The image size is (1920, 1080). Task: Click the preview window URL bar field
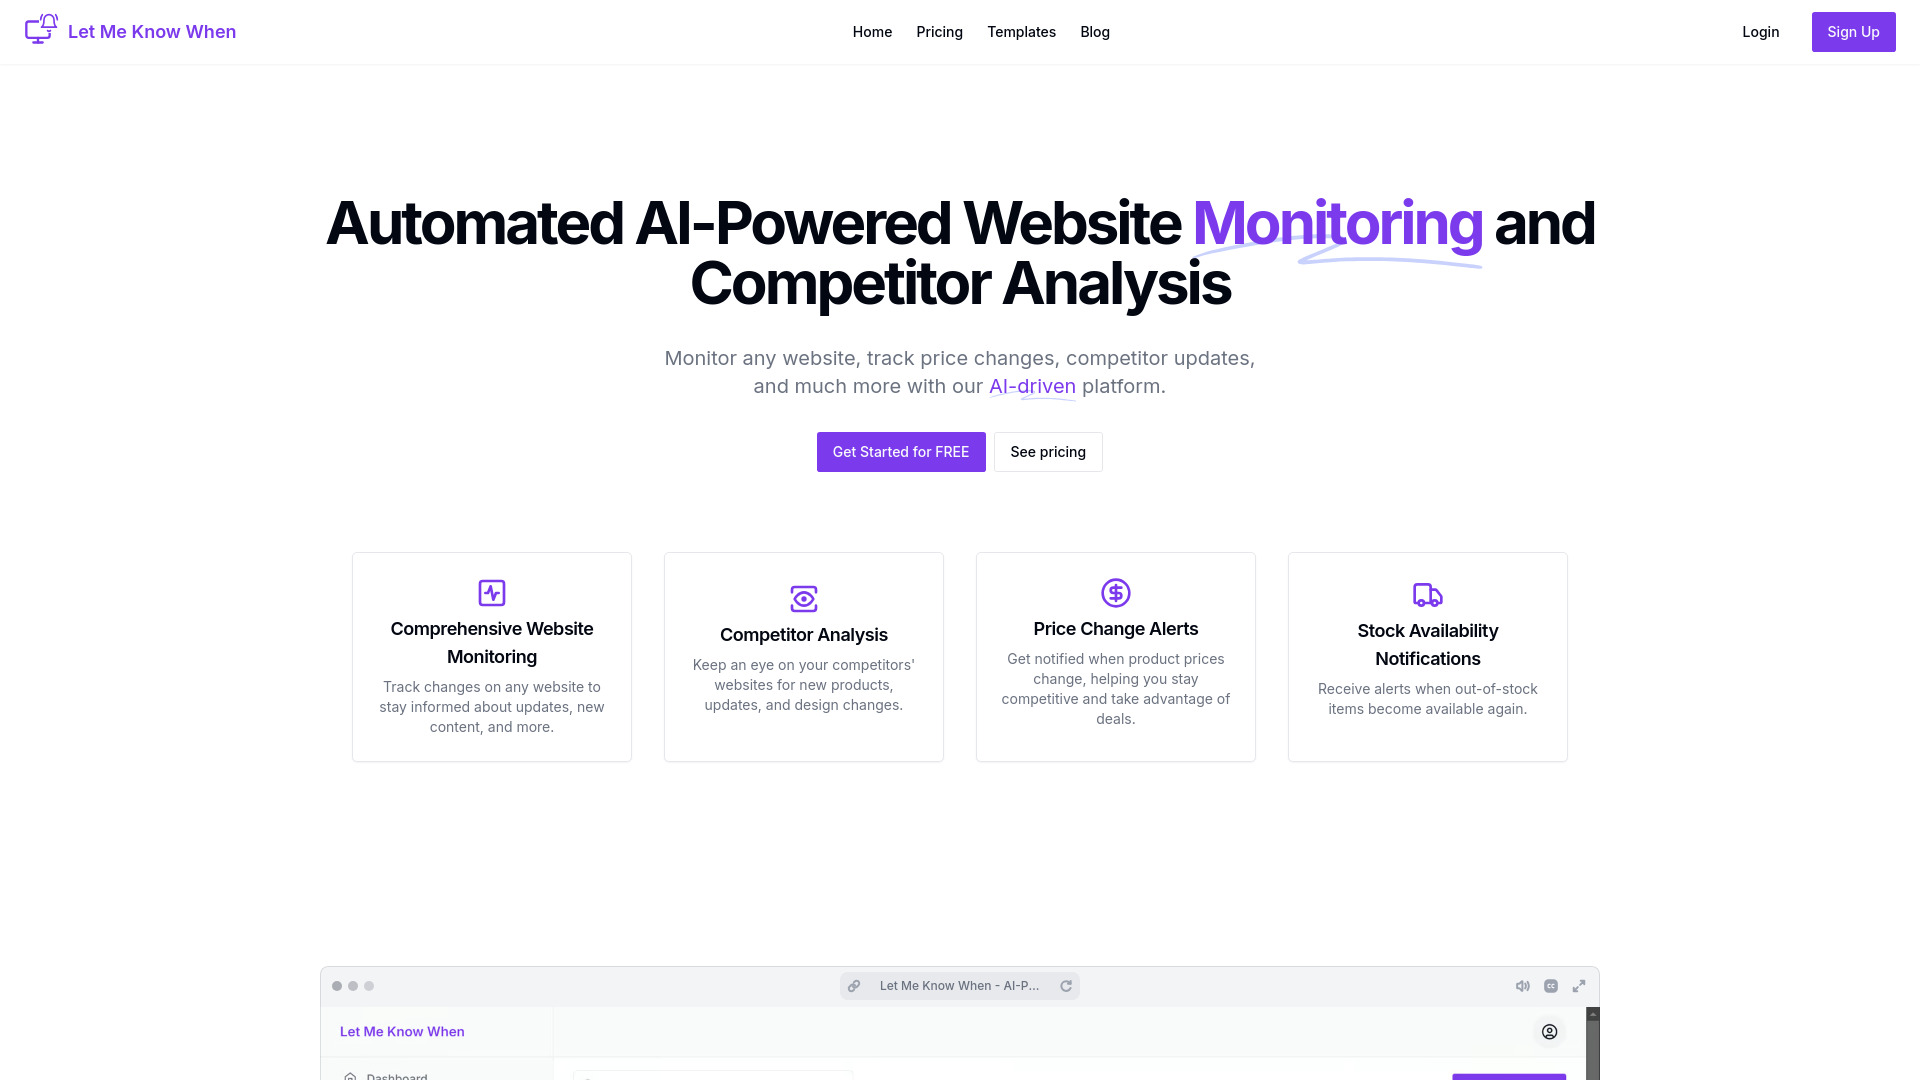960,985
